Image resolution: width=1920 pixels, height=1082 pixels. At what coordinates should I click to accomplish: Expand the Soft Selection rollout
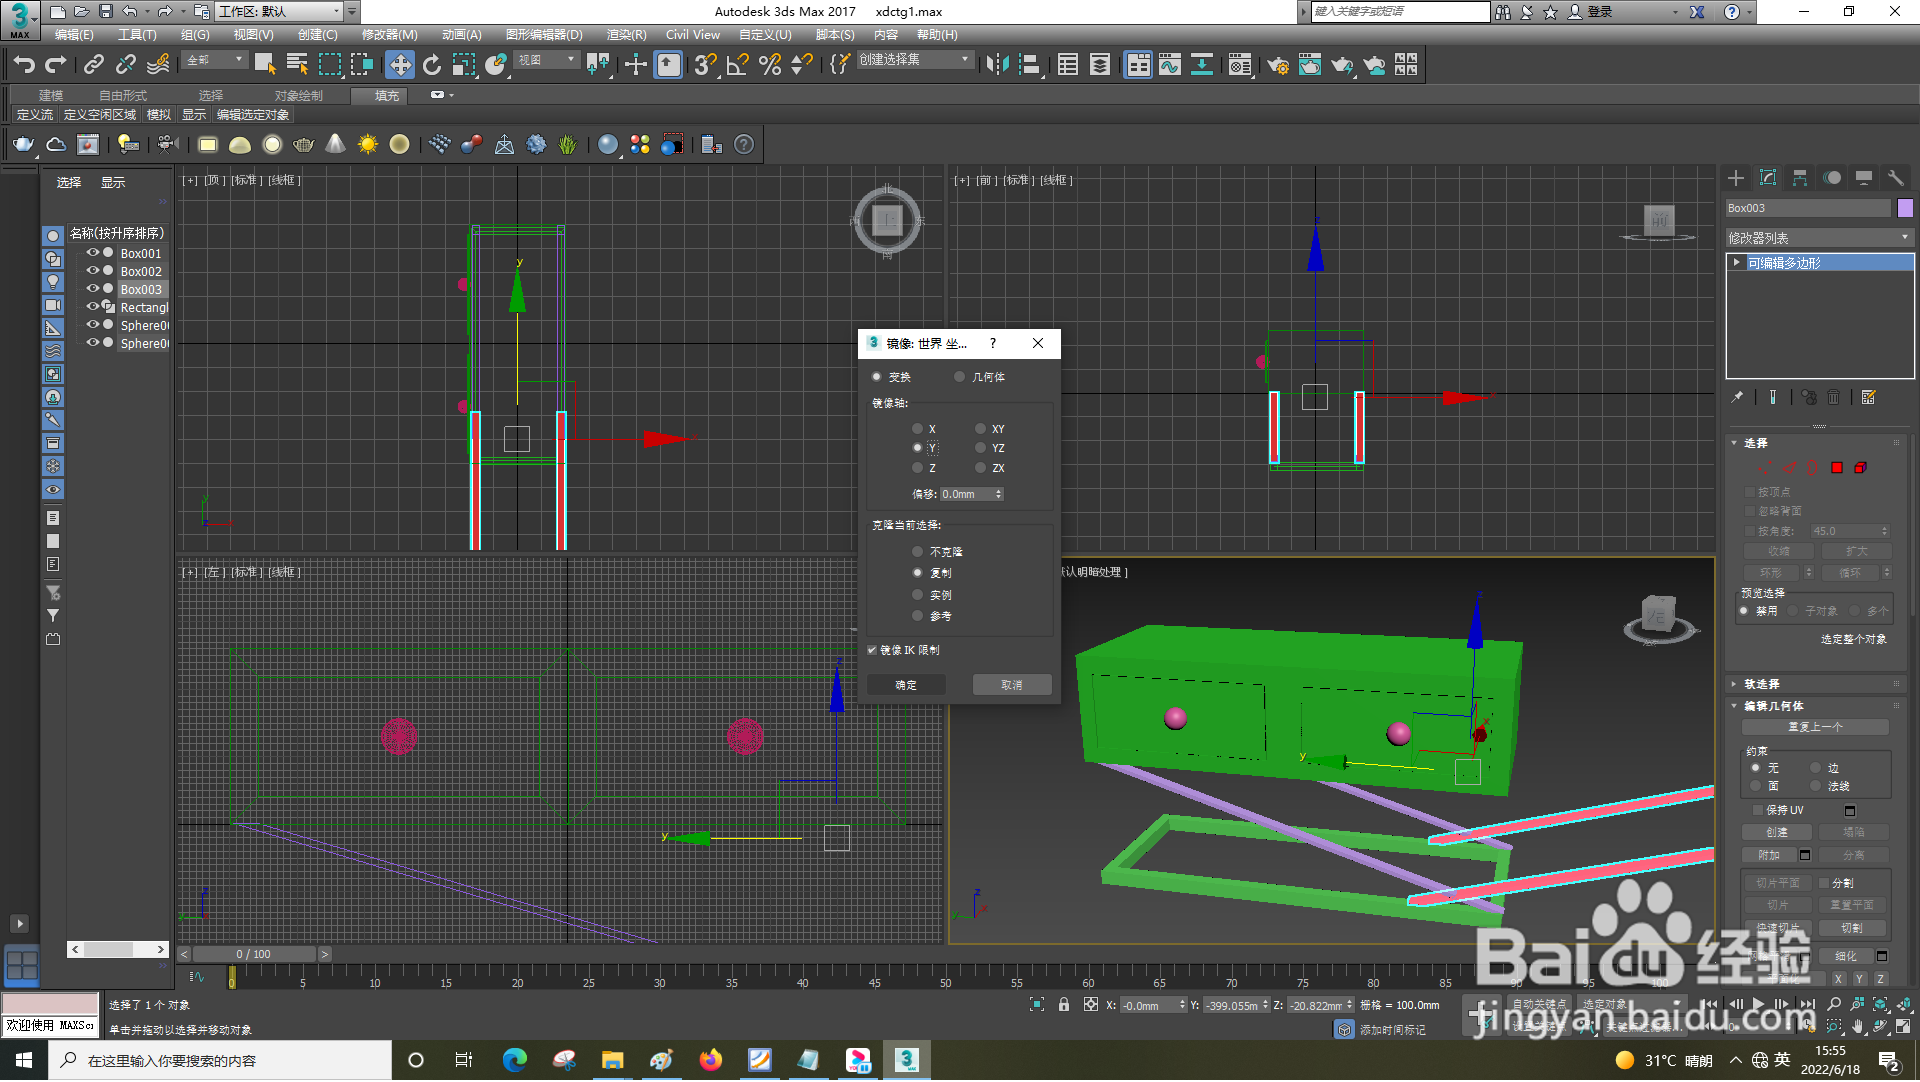[x=1761, y=684]
